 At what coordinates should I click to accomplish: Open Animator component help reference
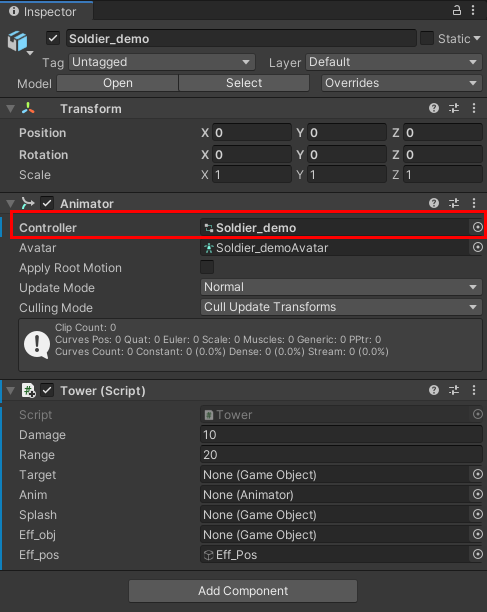pyautogui.click(x=434, y=203)
